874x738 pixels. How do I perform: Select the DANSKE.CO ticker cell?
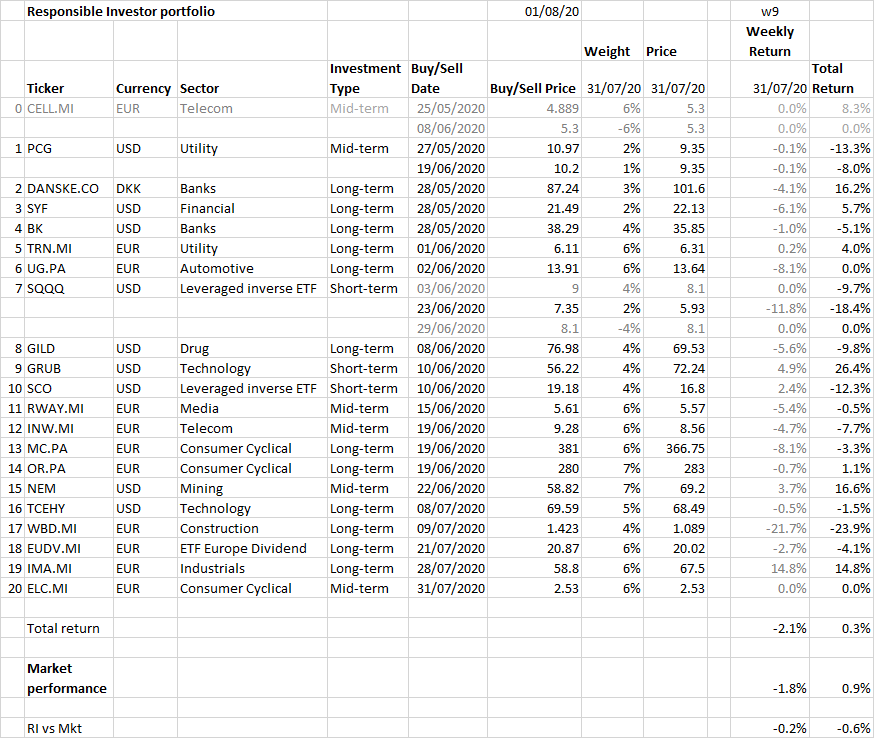(x=63, y=188)
